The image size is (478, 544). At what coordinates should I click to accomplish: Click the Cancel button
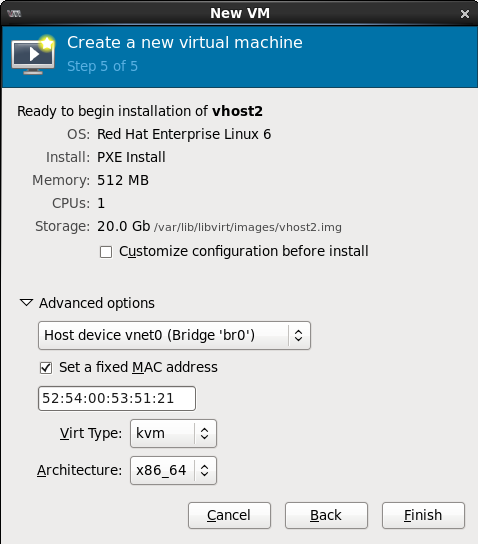coord(229,515)
